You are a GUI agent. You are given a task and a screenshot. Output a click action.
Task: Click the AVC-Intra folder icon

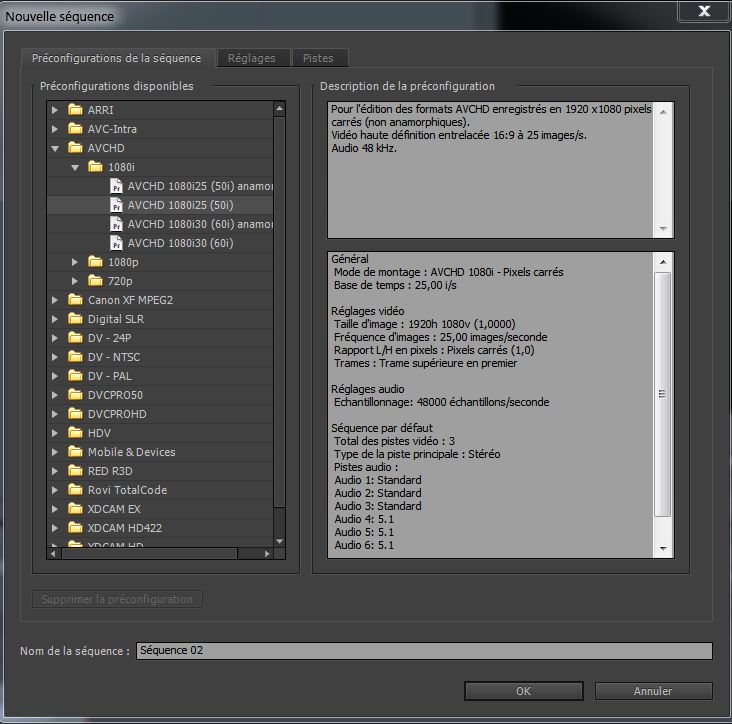[75, 128]
